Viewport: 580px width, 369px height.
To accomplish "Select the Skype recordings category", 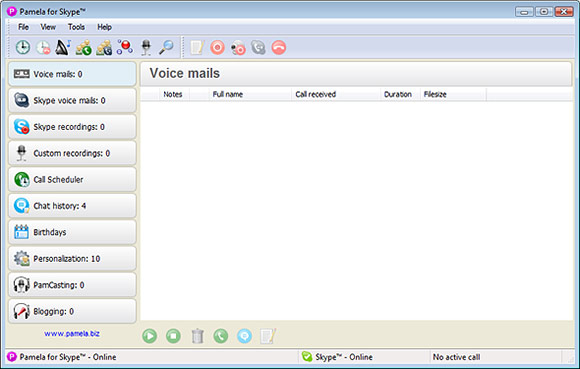I will [x=72, y=127].
